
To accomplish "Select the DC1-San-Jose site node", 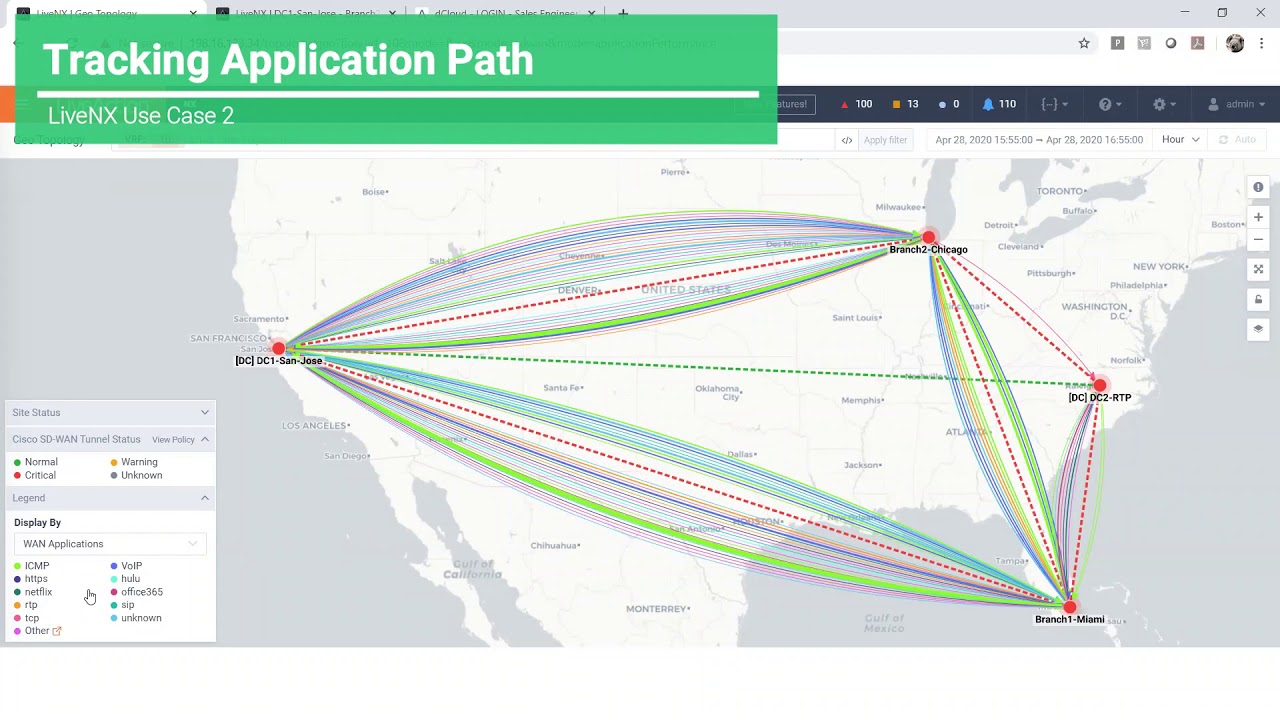I will click(278, 348).
